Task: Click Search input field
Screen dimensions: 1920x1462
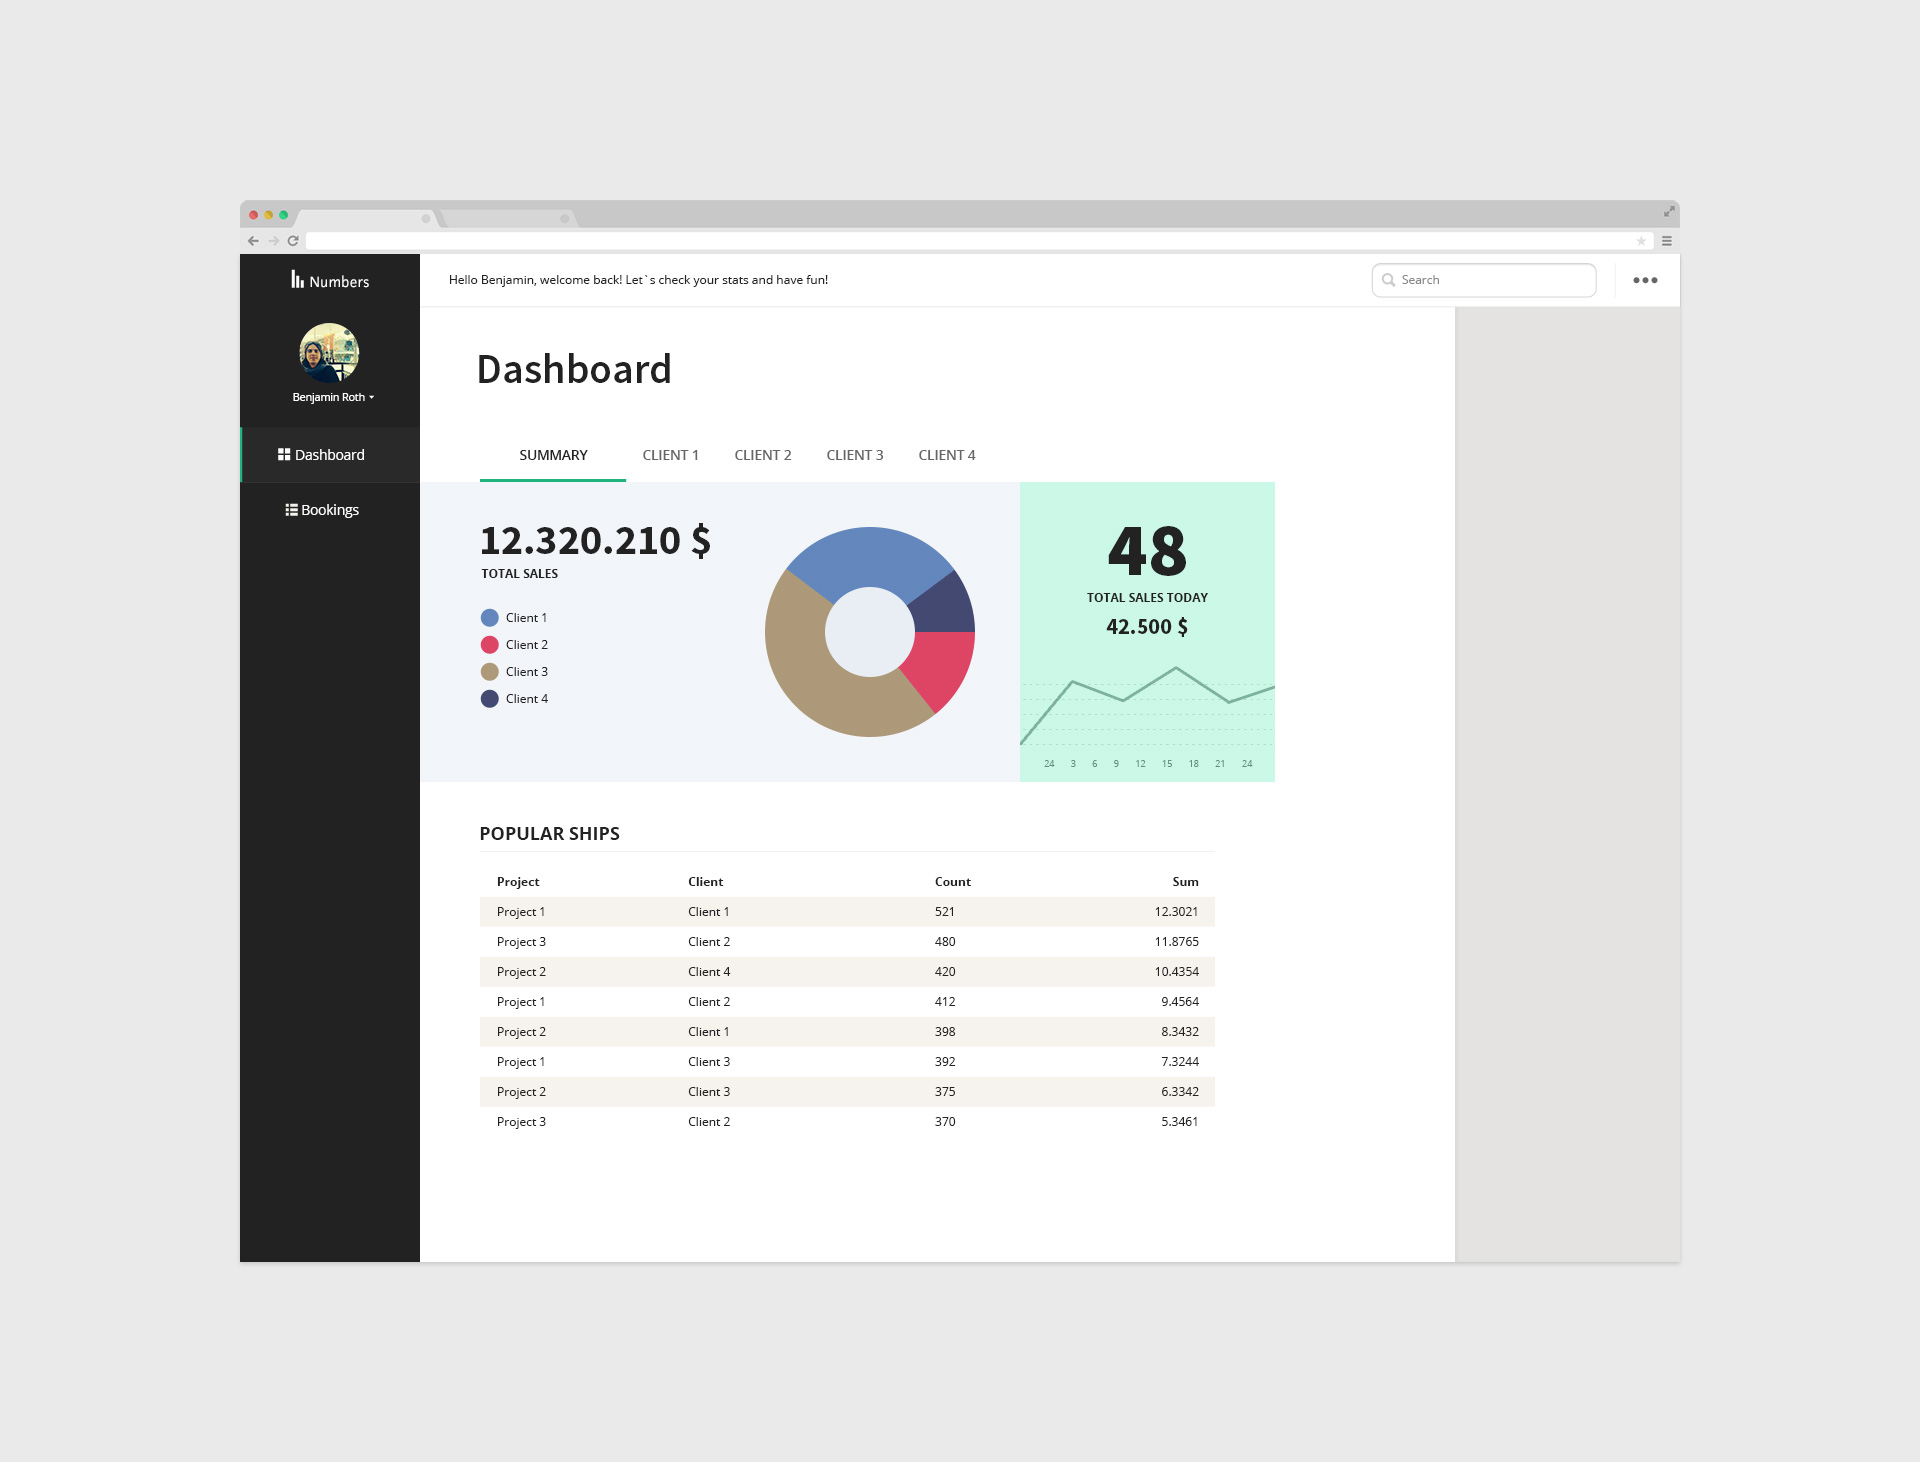Action: 1482,278
